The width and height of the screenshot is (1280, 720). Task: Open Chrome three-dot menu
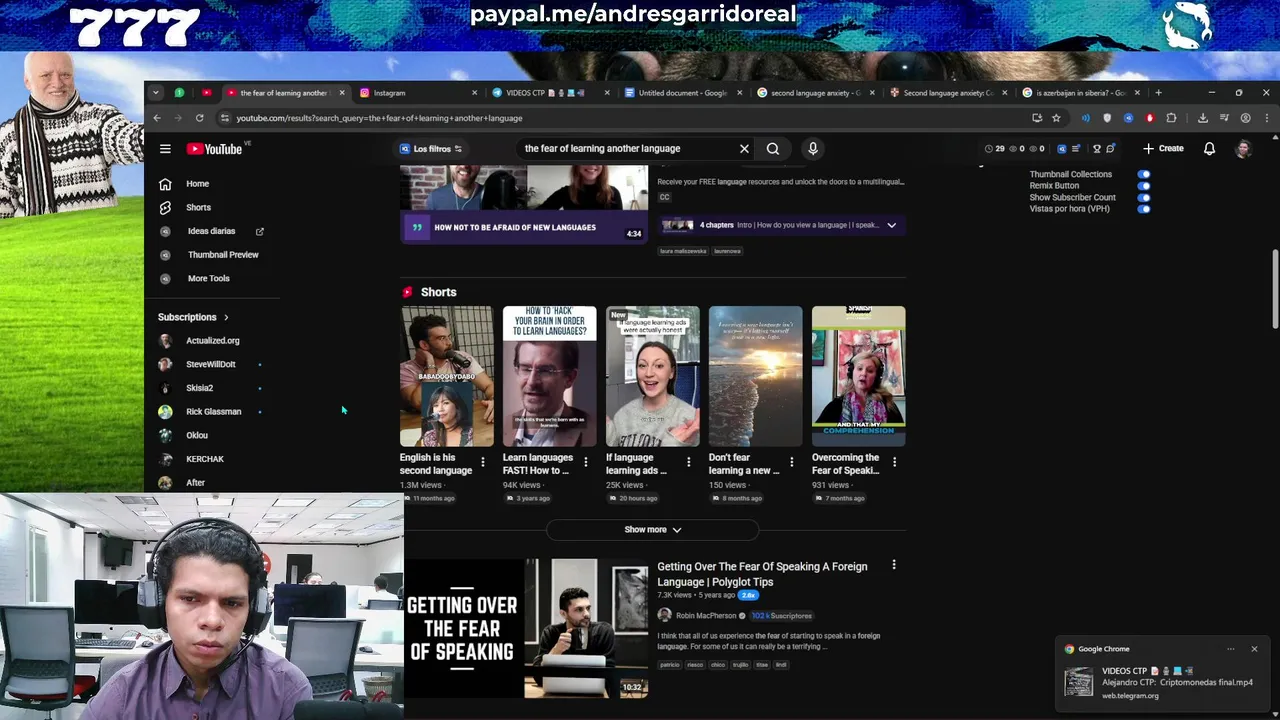coord(1266,118)
